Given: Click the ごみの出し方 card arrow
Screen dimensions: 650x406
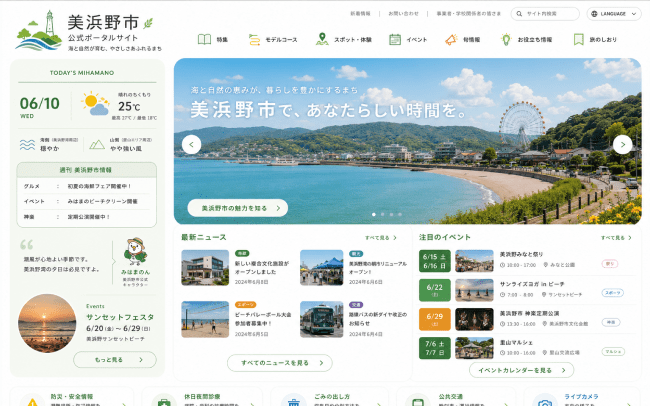Looking at the screenshot, I should tap(380, 404).
